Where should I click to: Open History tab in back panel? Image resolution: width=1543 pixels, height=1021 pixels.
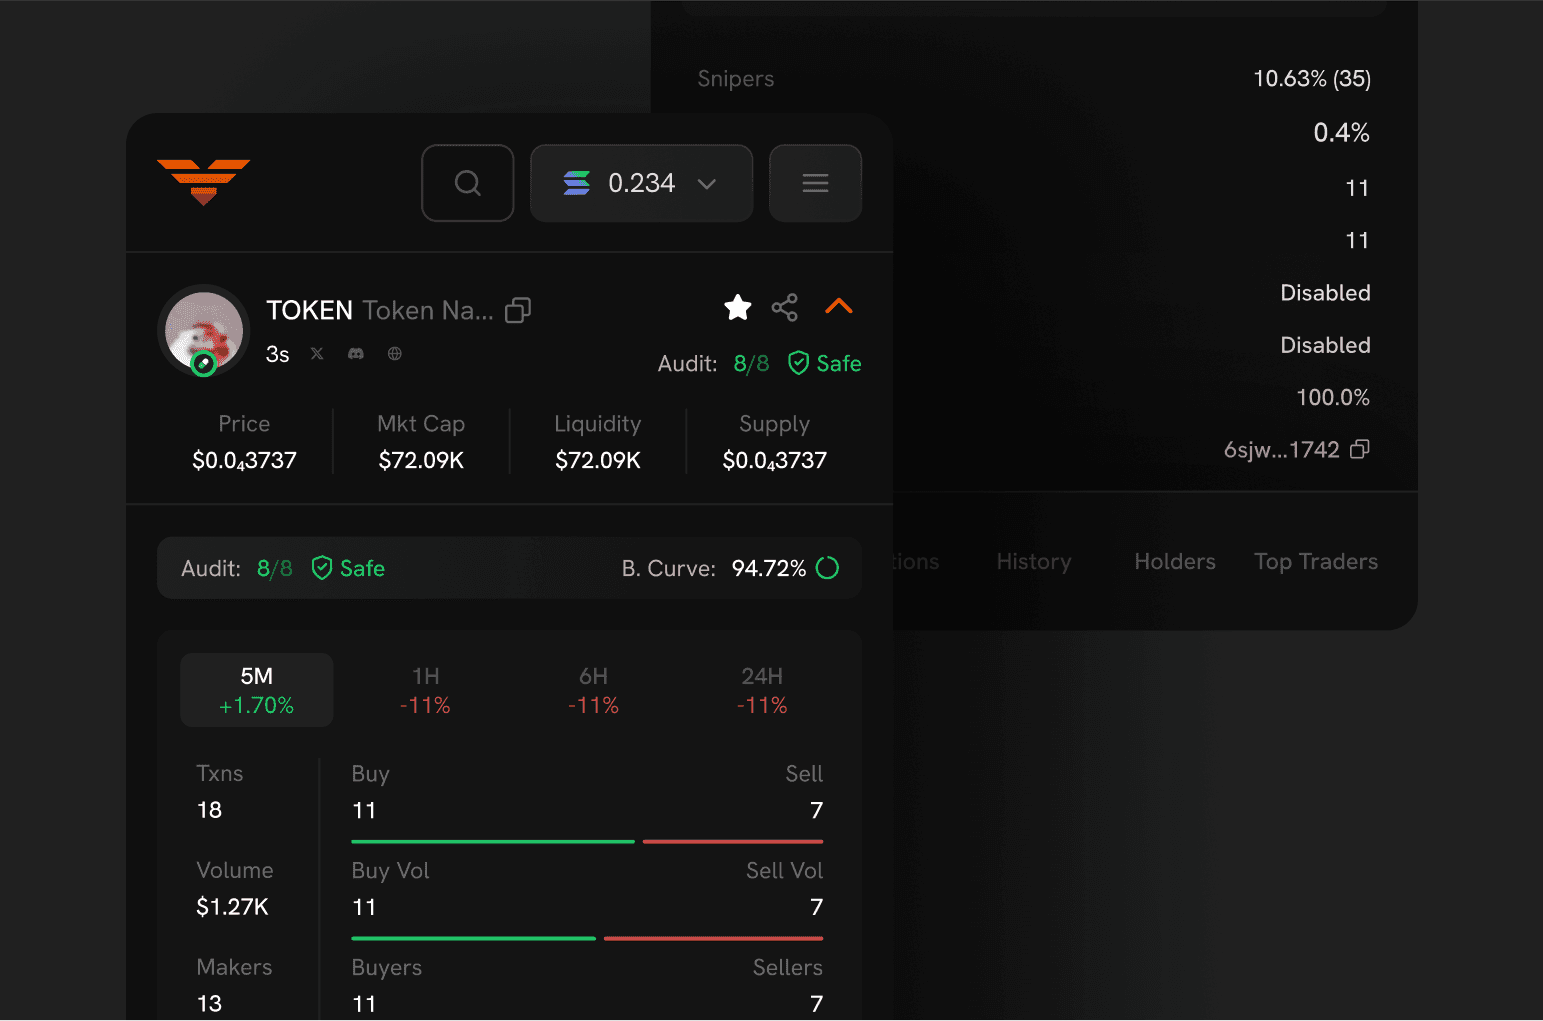tap(1034, 562)
